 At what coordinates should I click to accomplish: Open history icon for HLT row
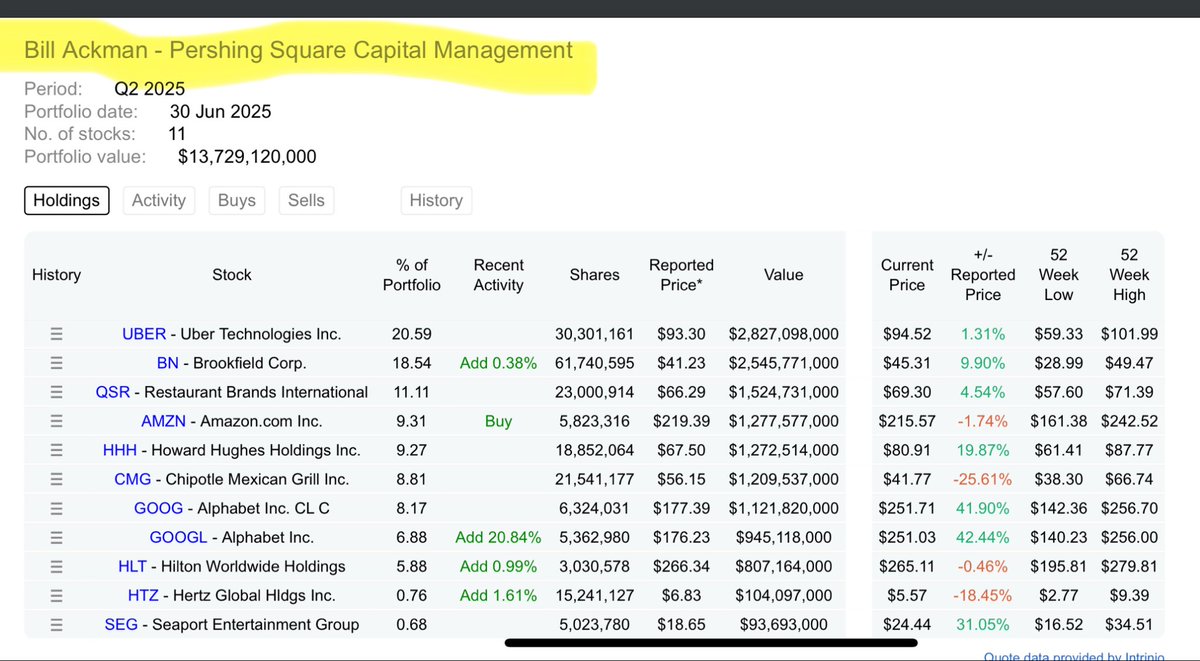click(57, 566)
